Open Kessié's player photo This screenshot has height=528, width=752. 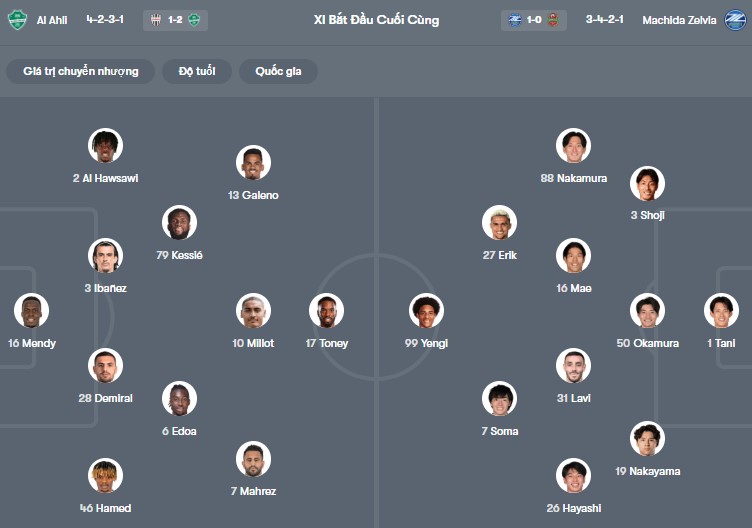click(x=180, y=223)
